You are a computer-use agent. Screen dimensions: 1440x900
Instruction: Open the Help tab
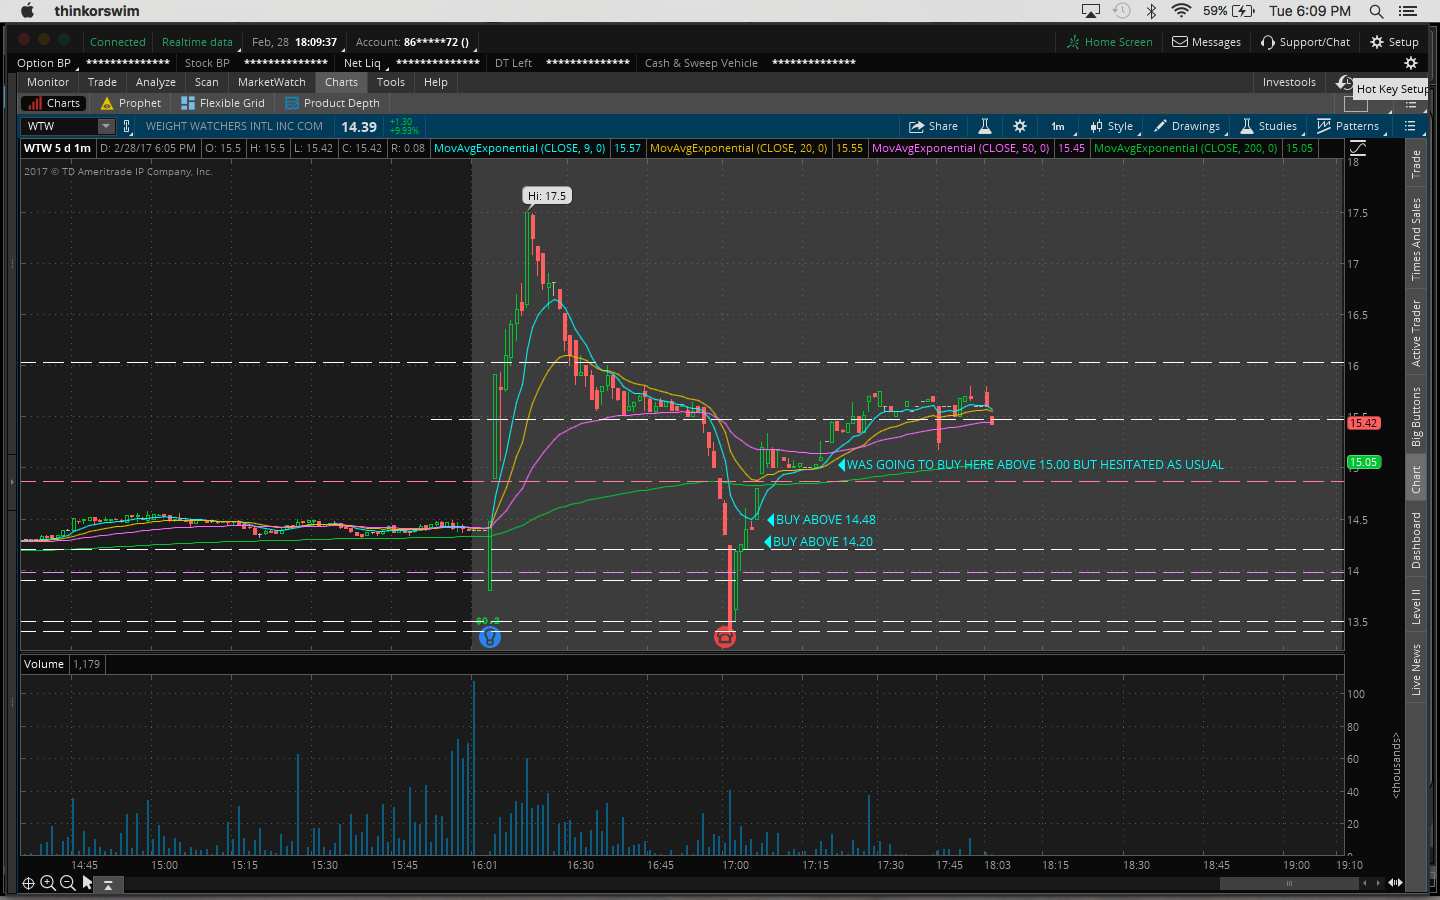point(436,82)
